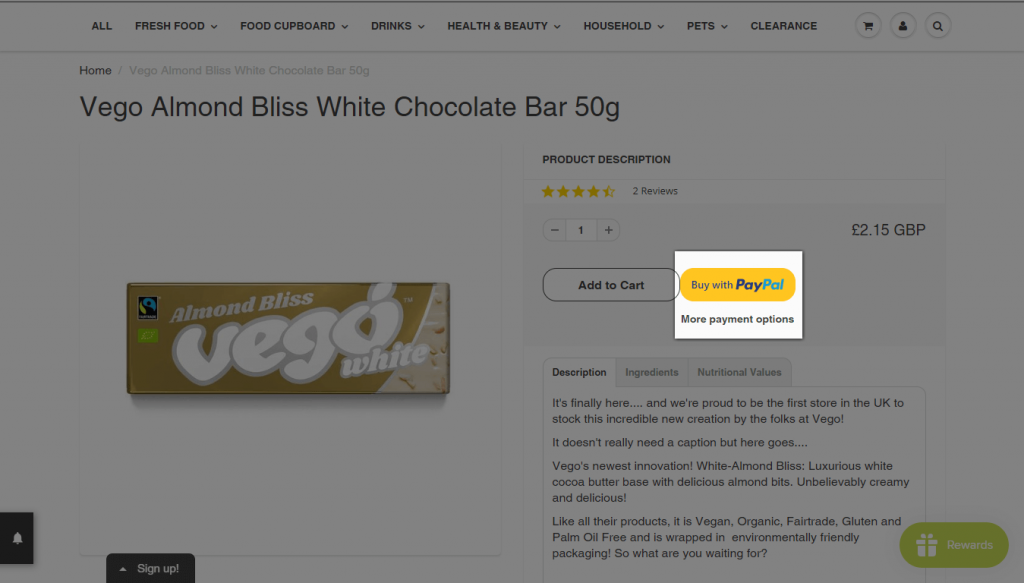Click the Add to Cart button

[x=611, y=285]
